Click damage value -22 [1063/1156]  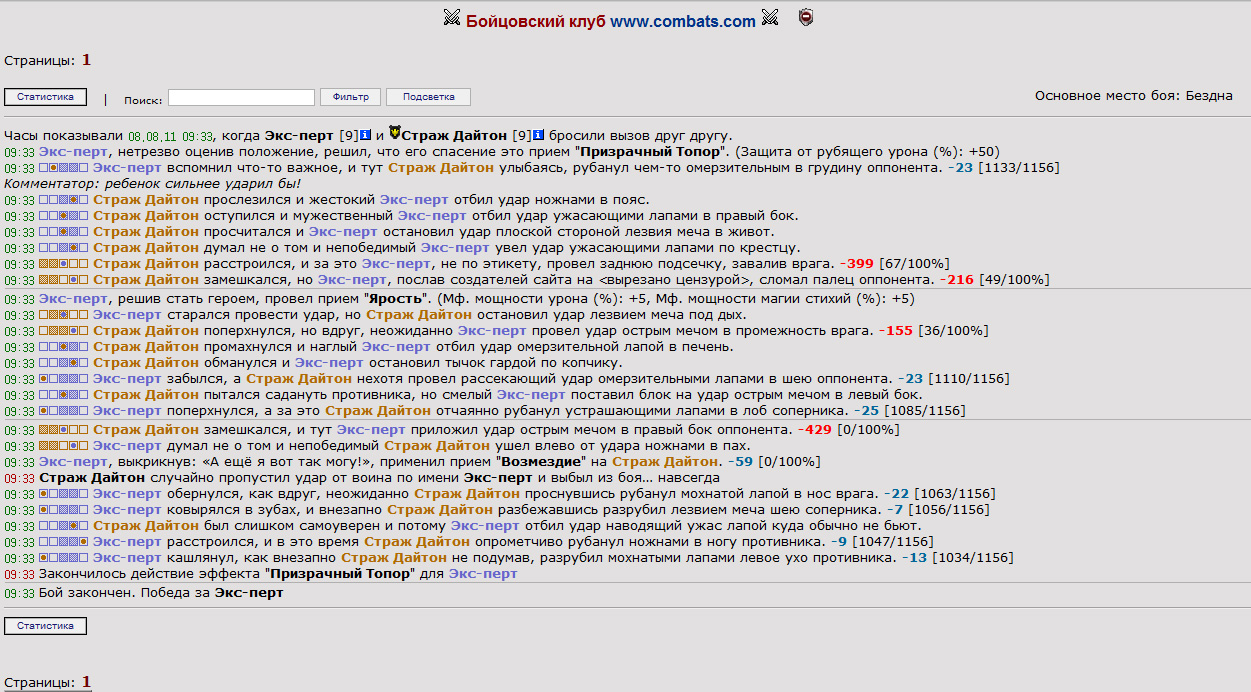(940, 494)
